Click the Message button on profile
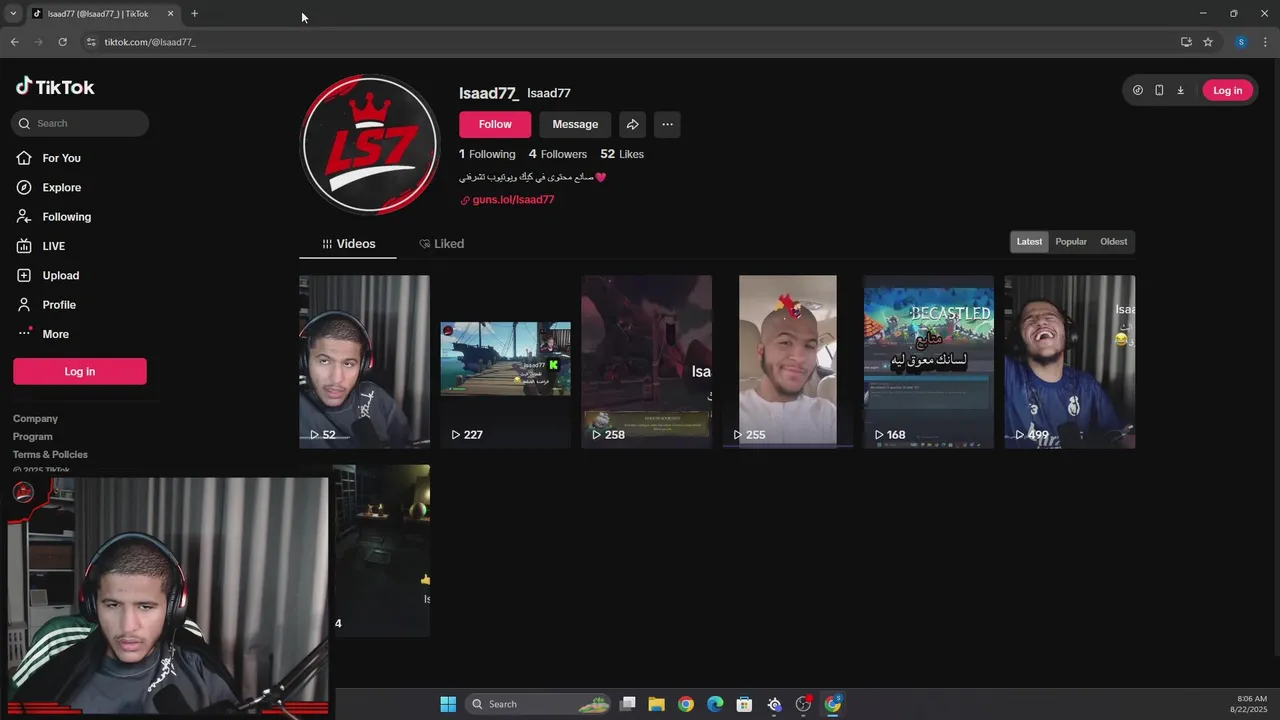The width and height of the screenshot is (1280, 720). pyautogui.click(x=575, y=124)
